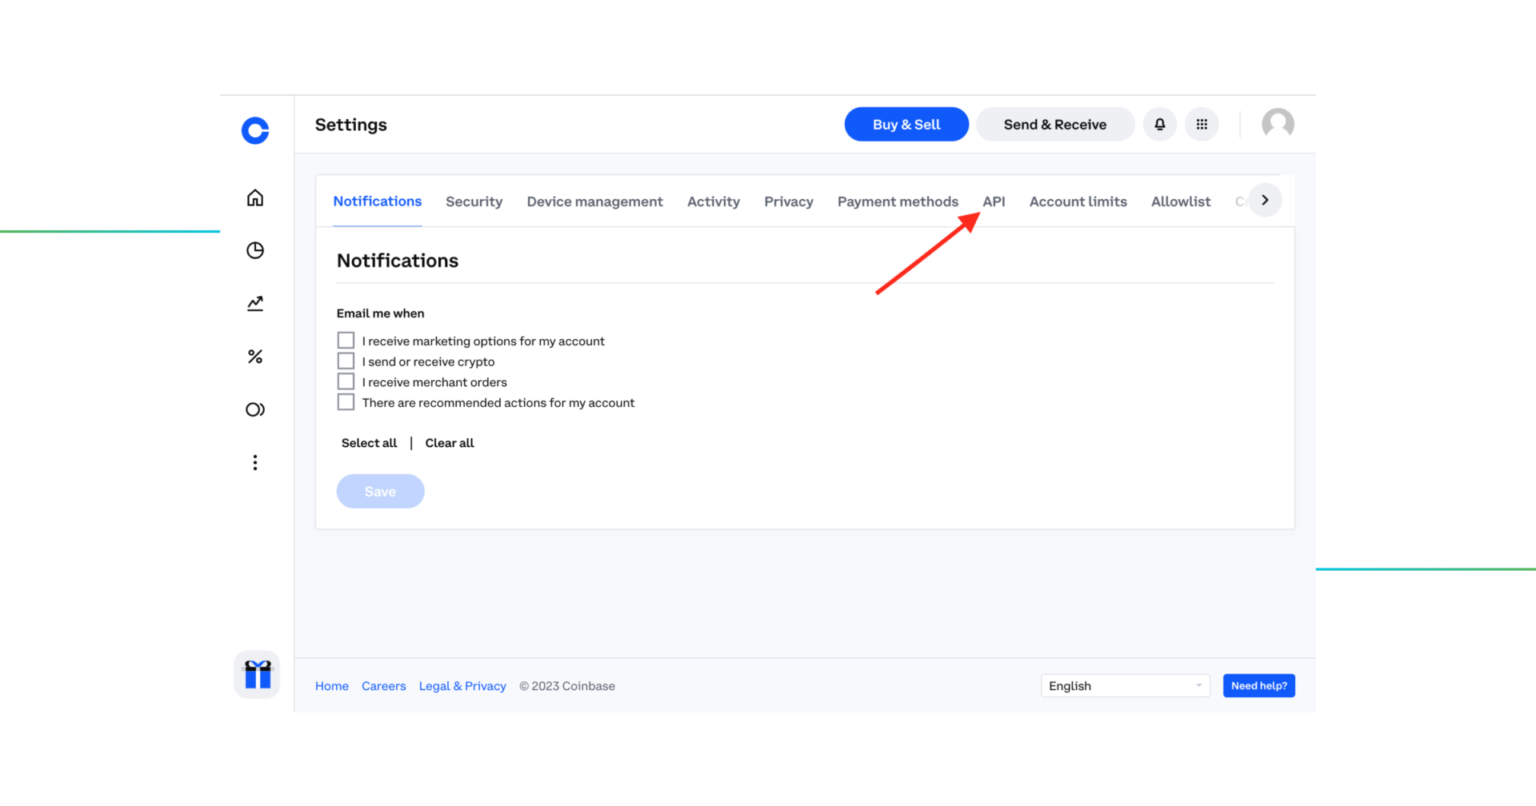Open trading via the chart icon
This screenshot has height=806, width=1536.
(255, 303)
